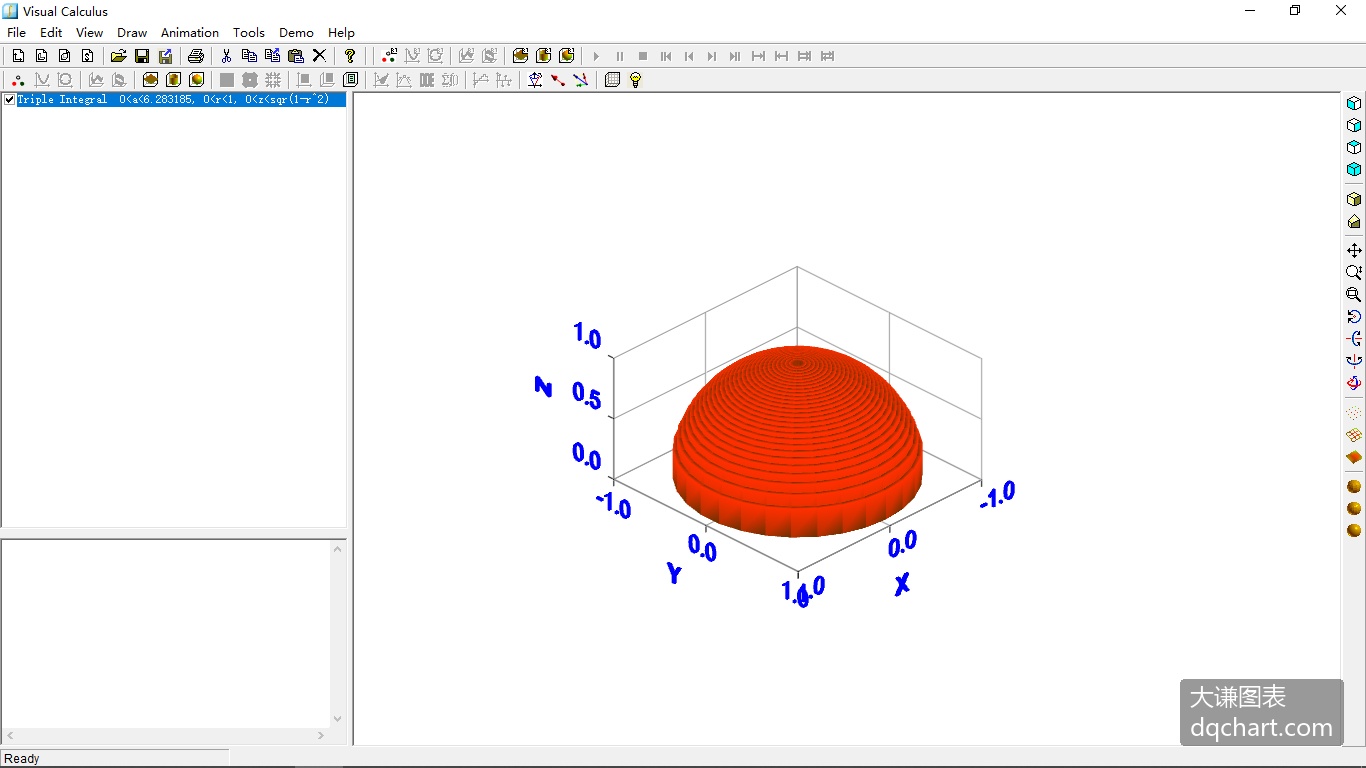Click the three colored points icon

tap(19, 80)
